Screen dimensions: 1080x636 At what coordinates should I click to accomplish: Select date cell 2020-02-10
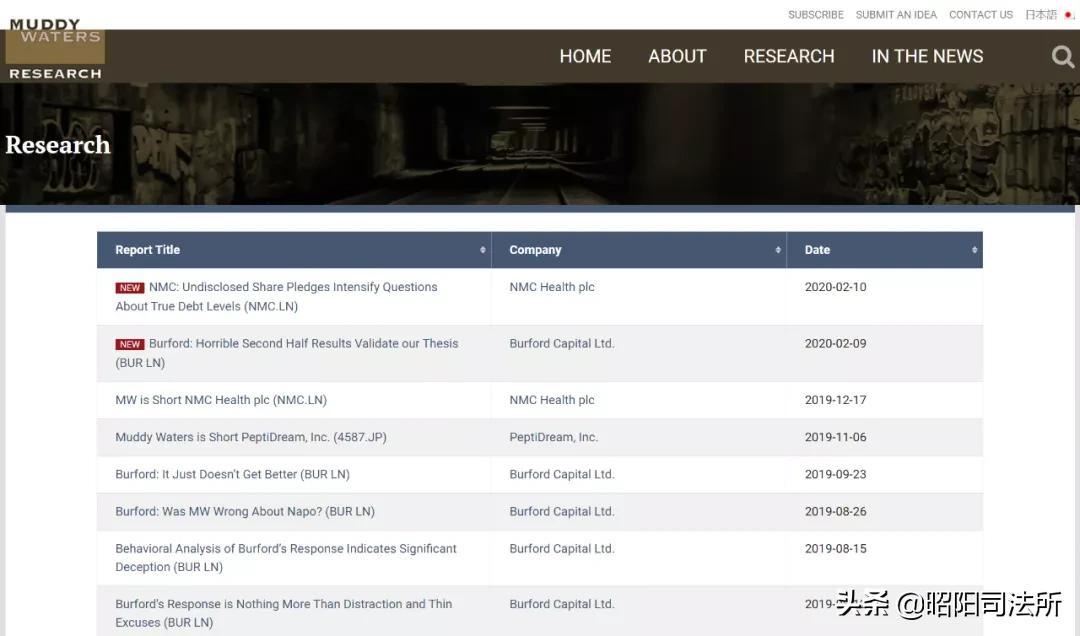835,287
